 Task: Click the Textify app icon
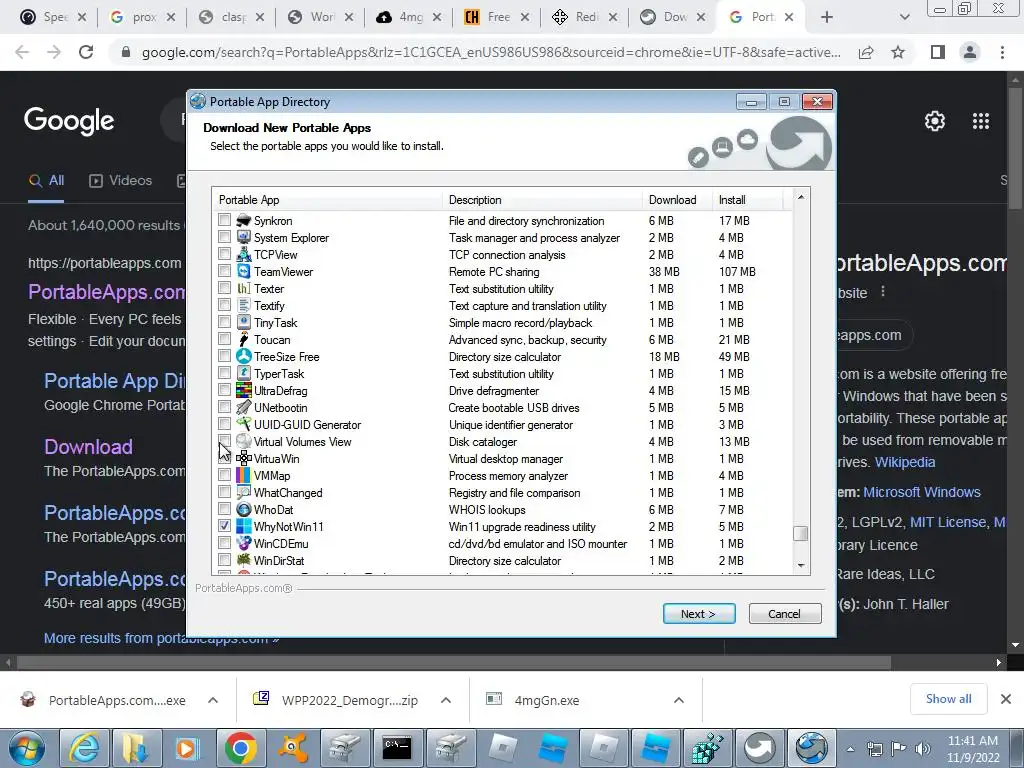pos(244,306)
